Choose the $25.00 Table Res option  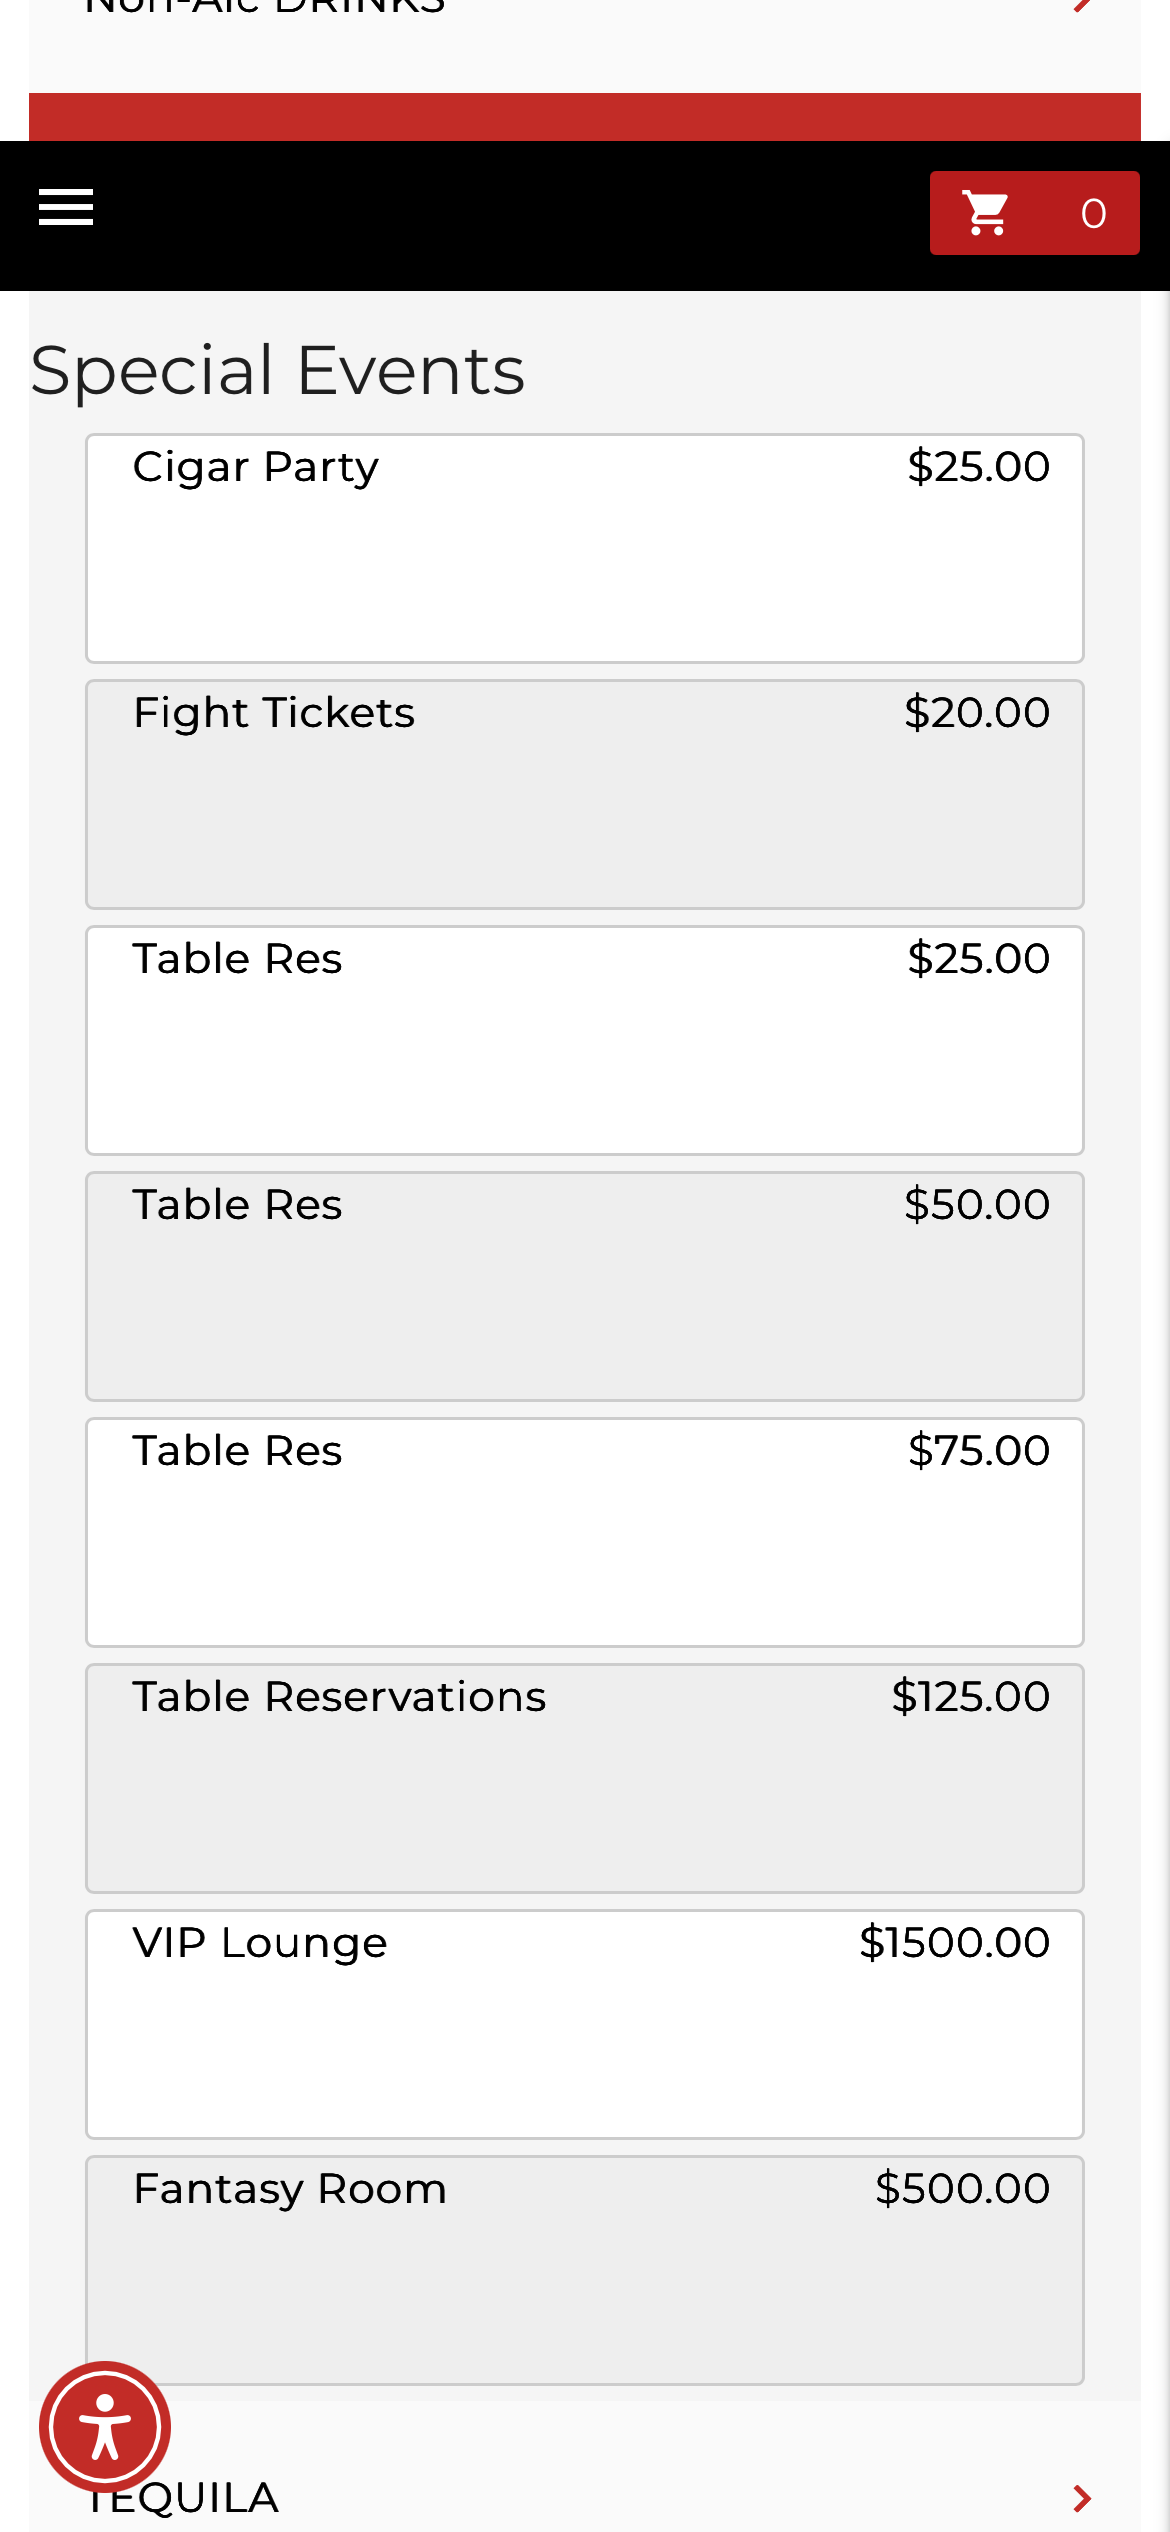(x=584, y=1040)
